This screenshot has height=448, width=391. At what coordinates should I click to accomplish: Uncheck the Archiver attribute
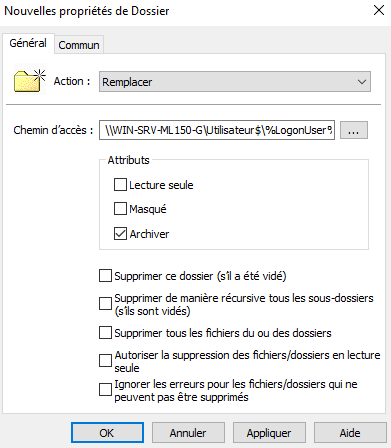(120, 234)
